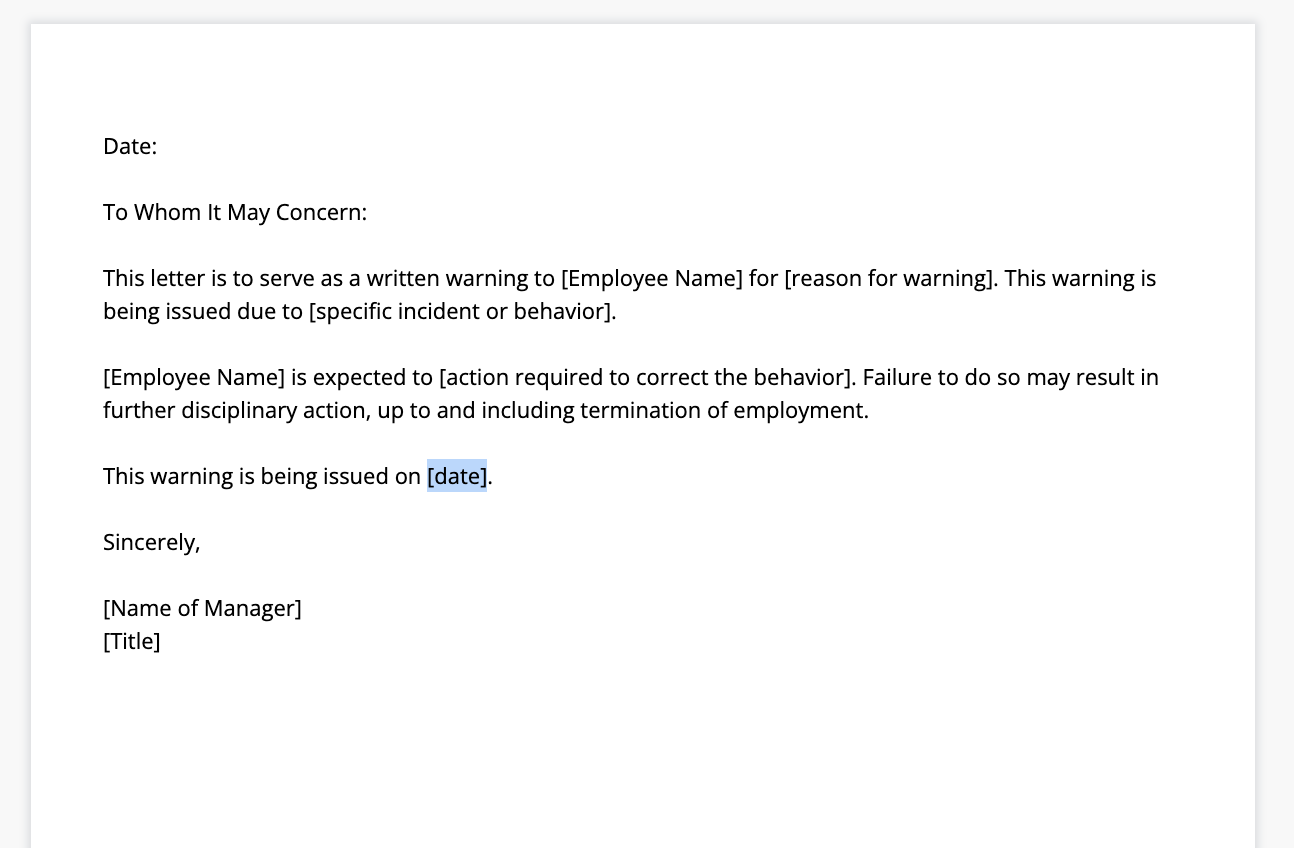
Task: Click the highlighted "[date]" placeholder
Action: coord(457,477)
